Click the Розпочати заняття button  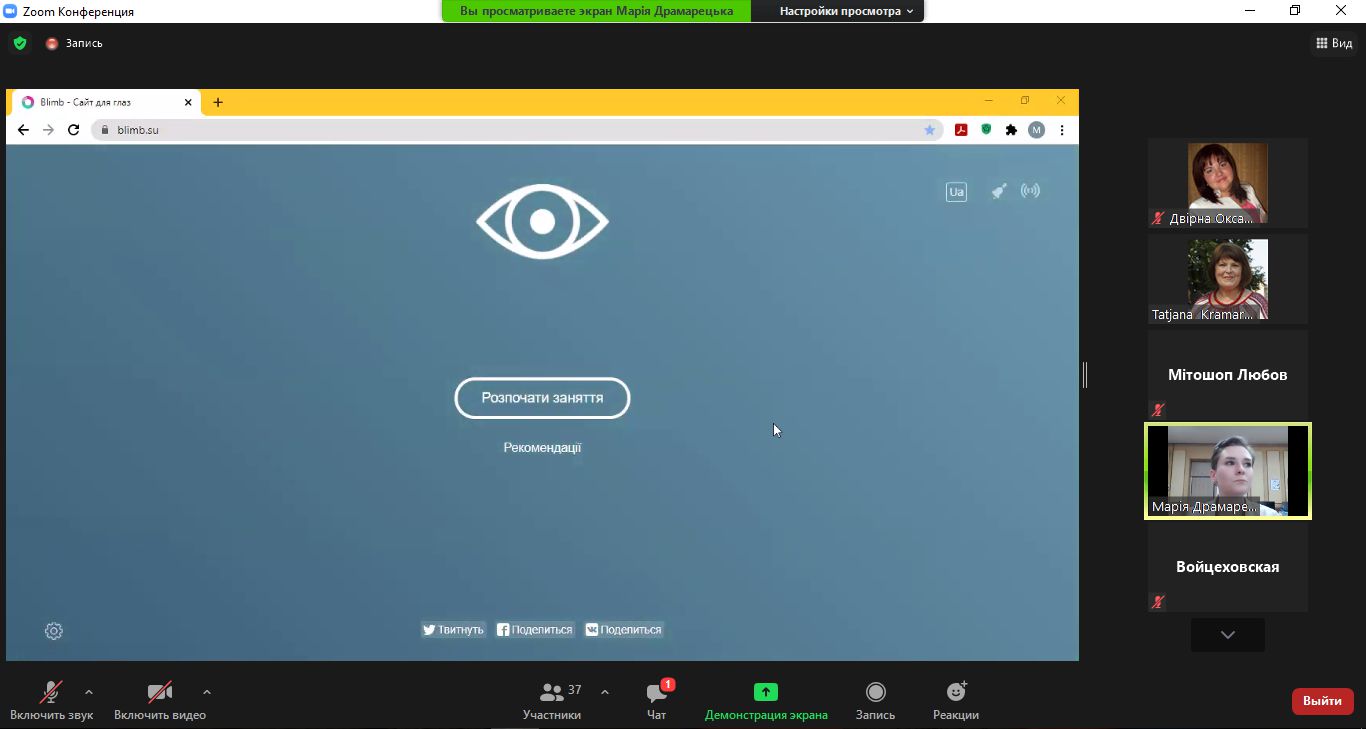coord(542,398)
